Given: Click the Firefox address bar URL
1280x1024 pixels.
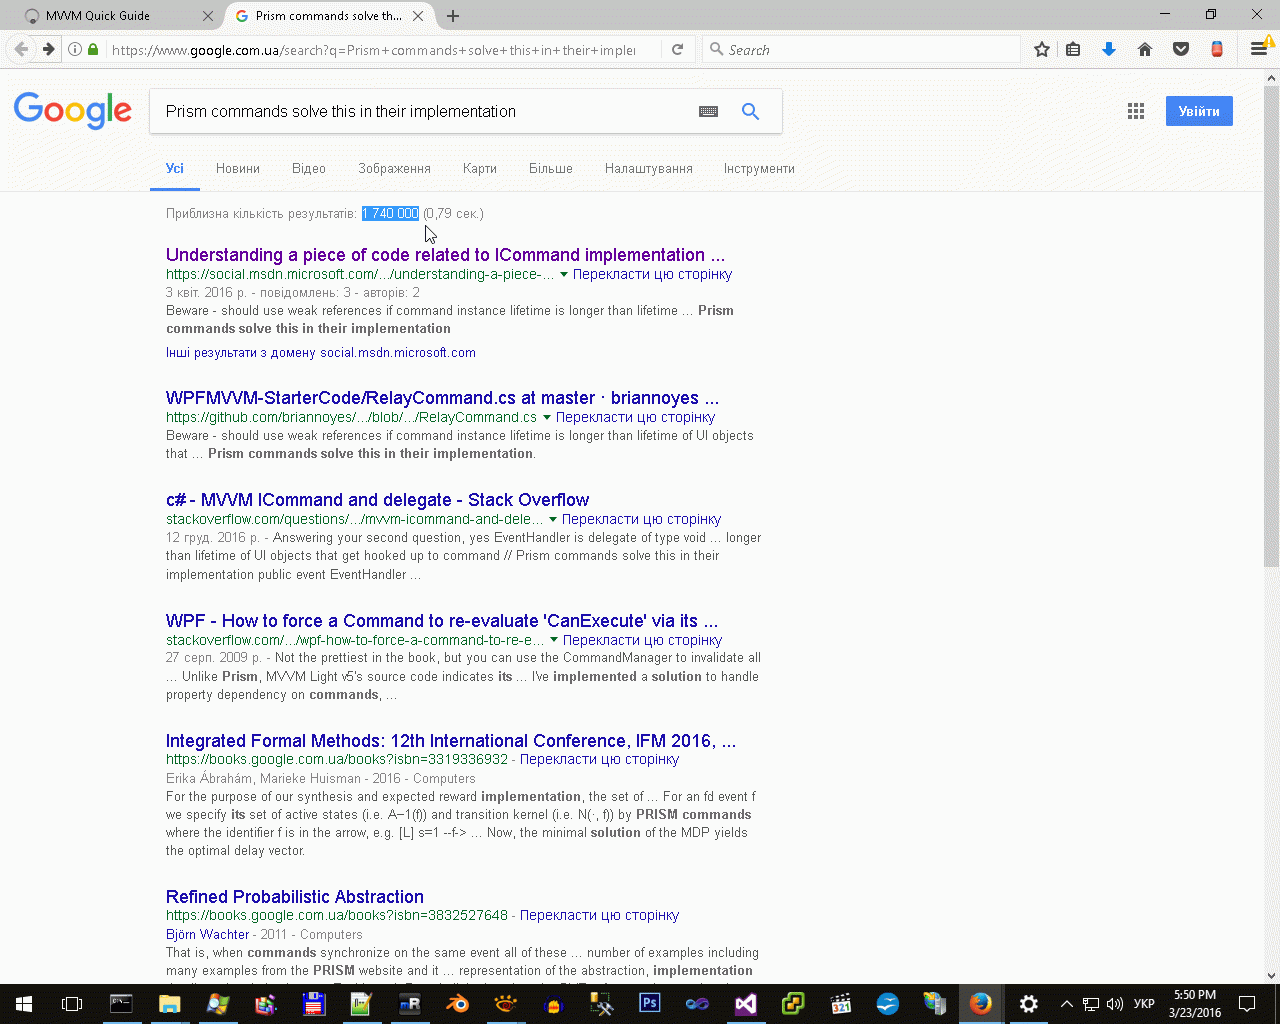Looking at the screenshot, I should 373,50.
